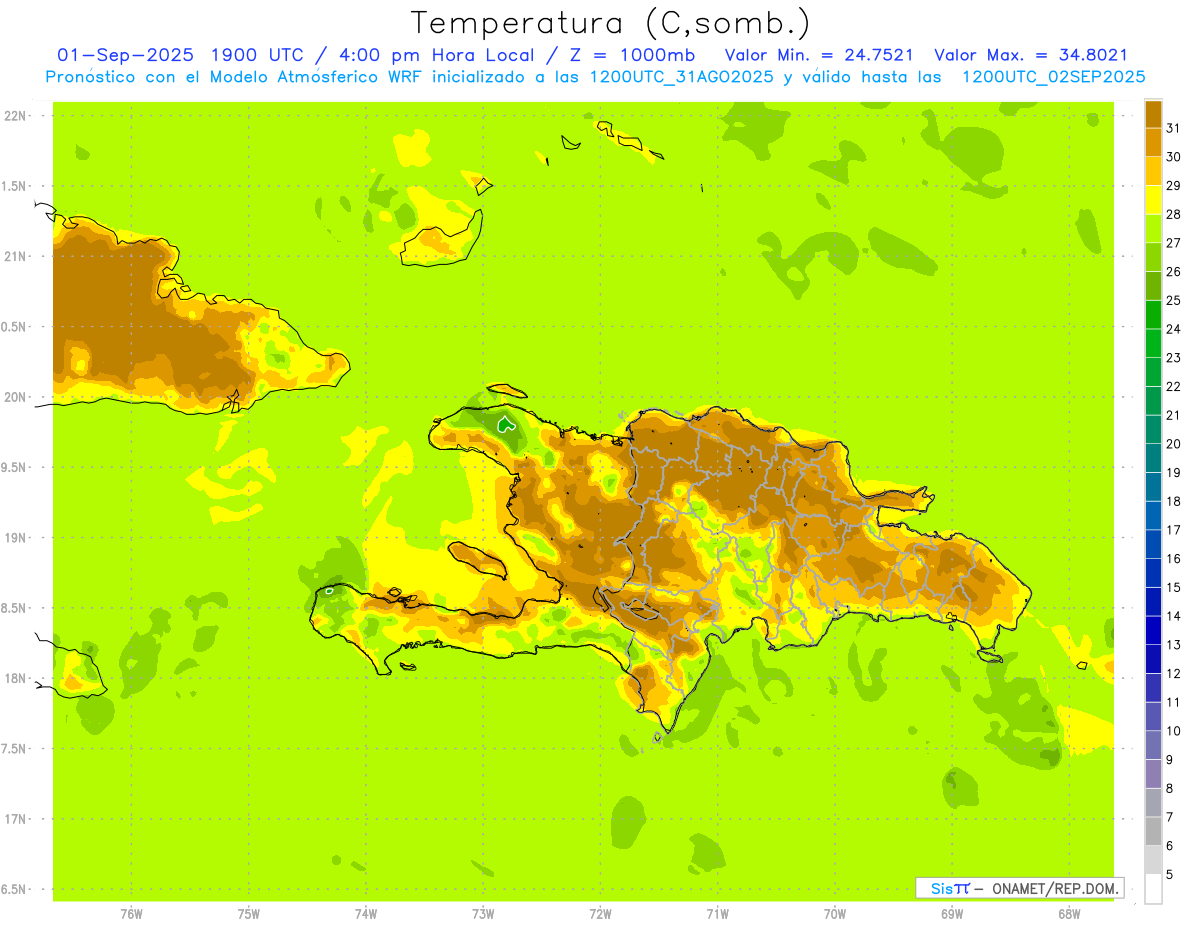Viewport: 1200px width, 927px height.
Task: Click the '29' value on color scale
Action: [1174, 185]
